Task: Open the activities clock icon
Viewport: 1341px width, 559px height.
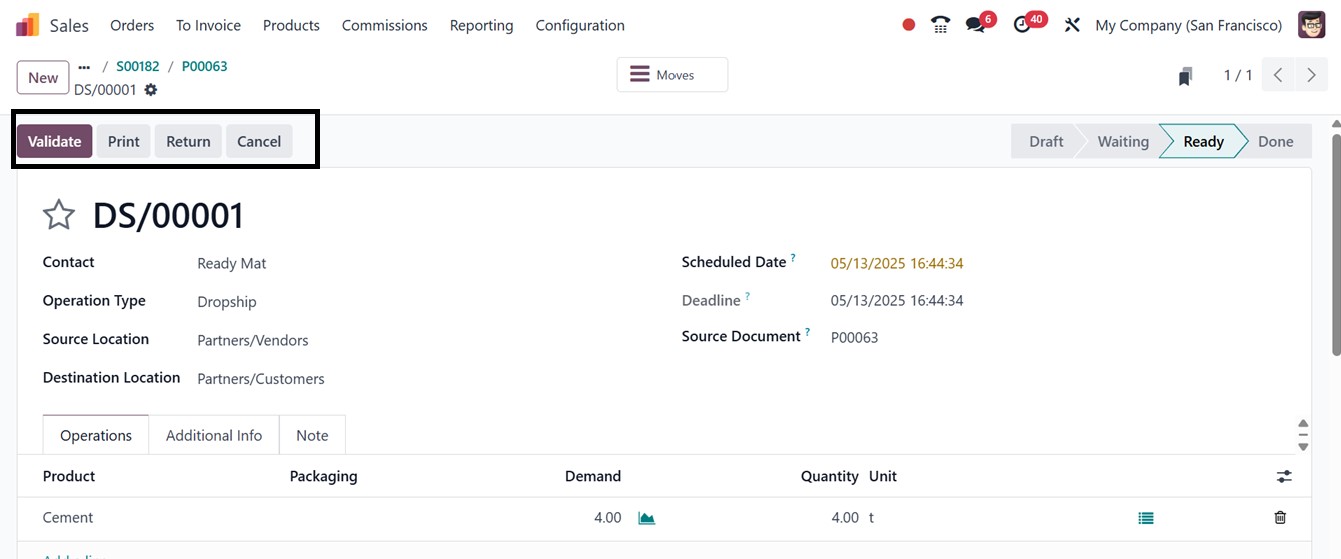Action: [1022, 25]
